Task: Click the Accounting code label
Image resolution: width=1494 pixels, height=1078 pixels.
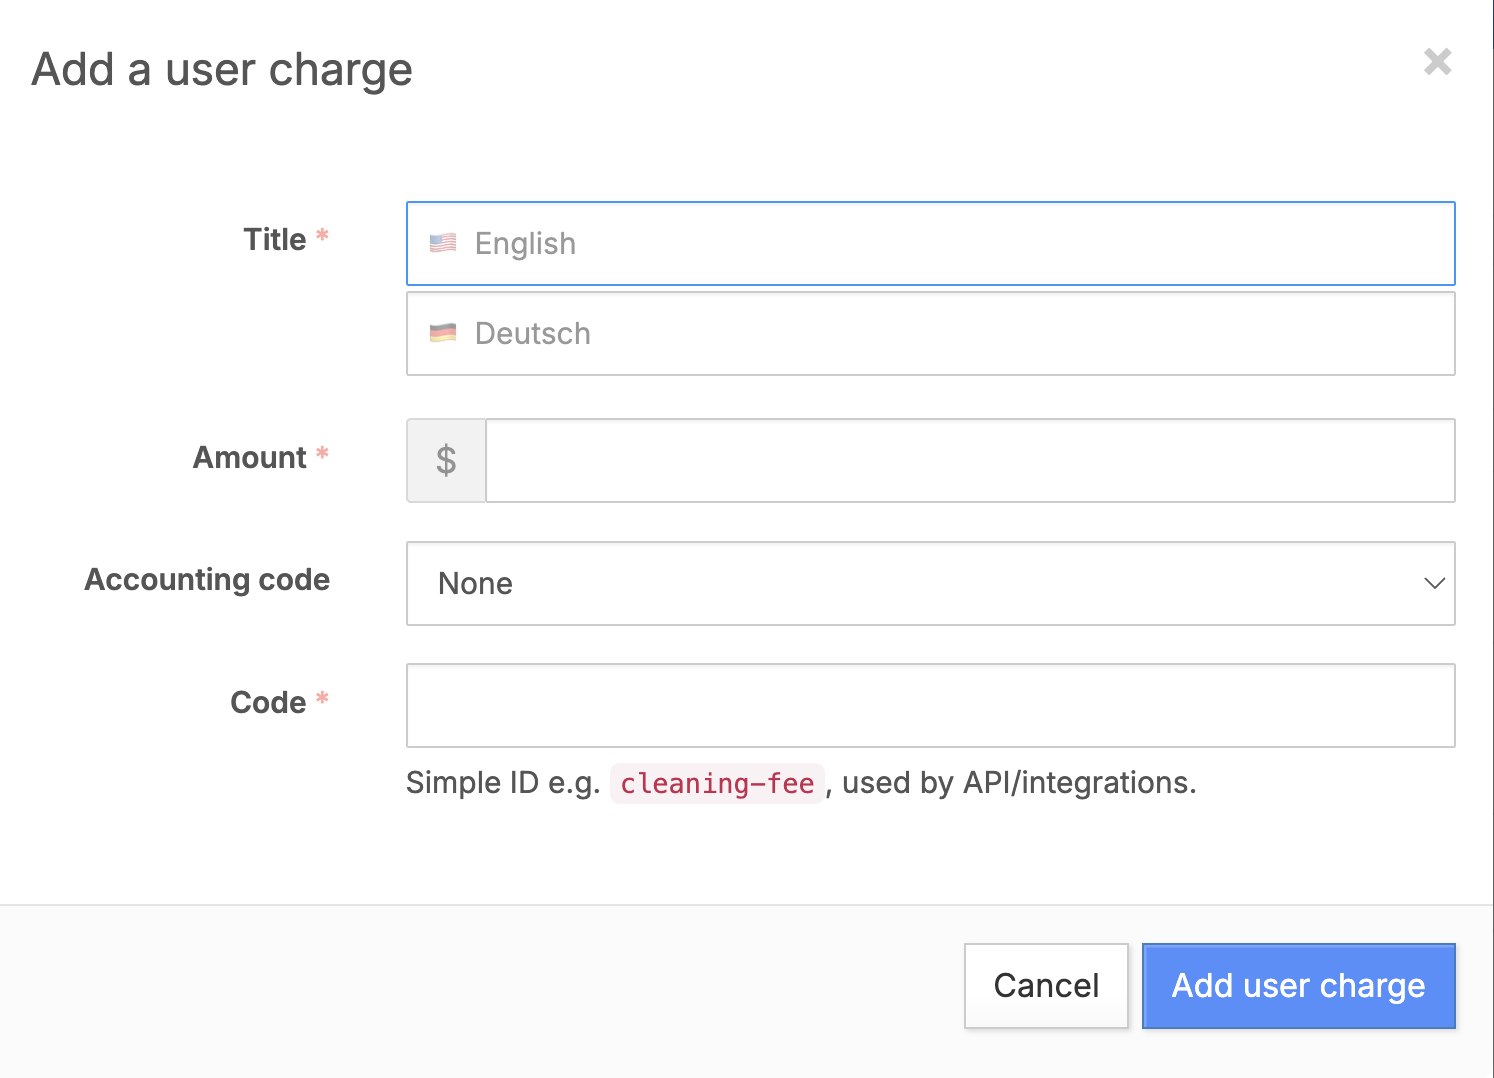Action: (207, 580)
